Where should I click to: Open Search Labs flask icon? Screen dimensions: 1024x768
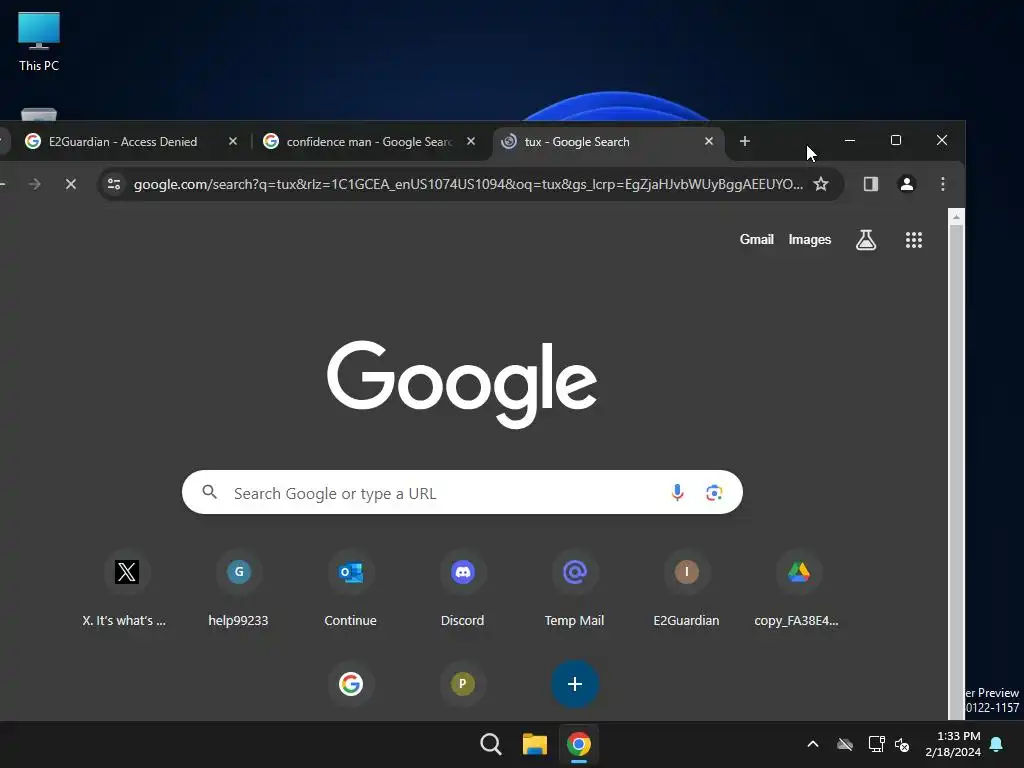[x=866, y=240]
